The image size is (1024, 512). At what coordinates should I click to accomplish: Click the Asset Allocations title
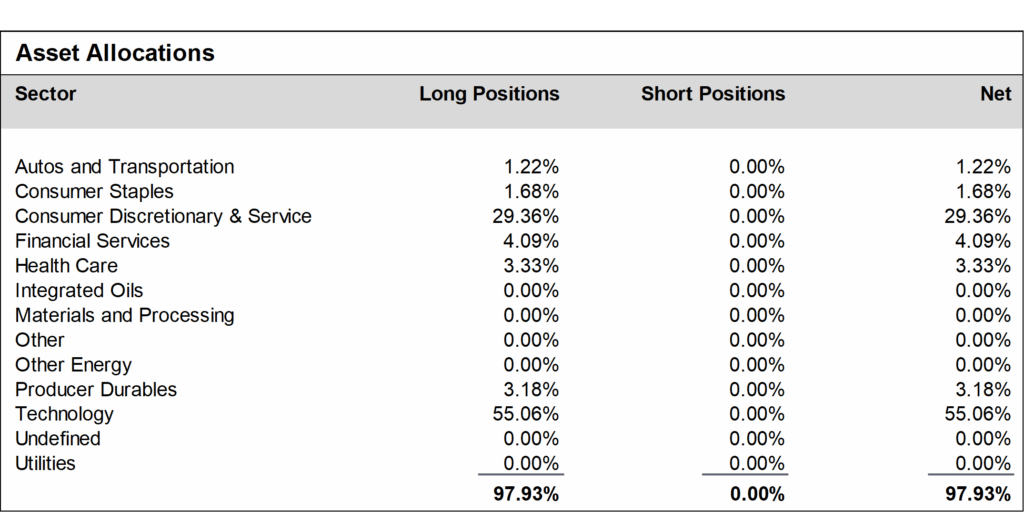pos(115,53)
